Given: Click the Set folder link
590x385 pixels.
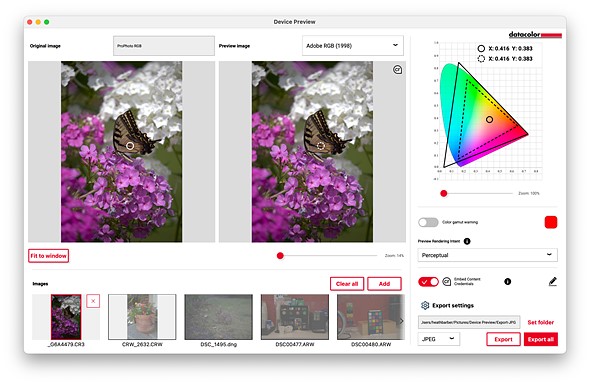Looking at the screenshot, I should [540, 322].
